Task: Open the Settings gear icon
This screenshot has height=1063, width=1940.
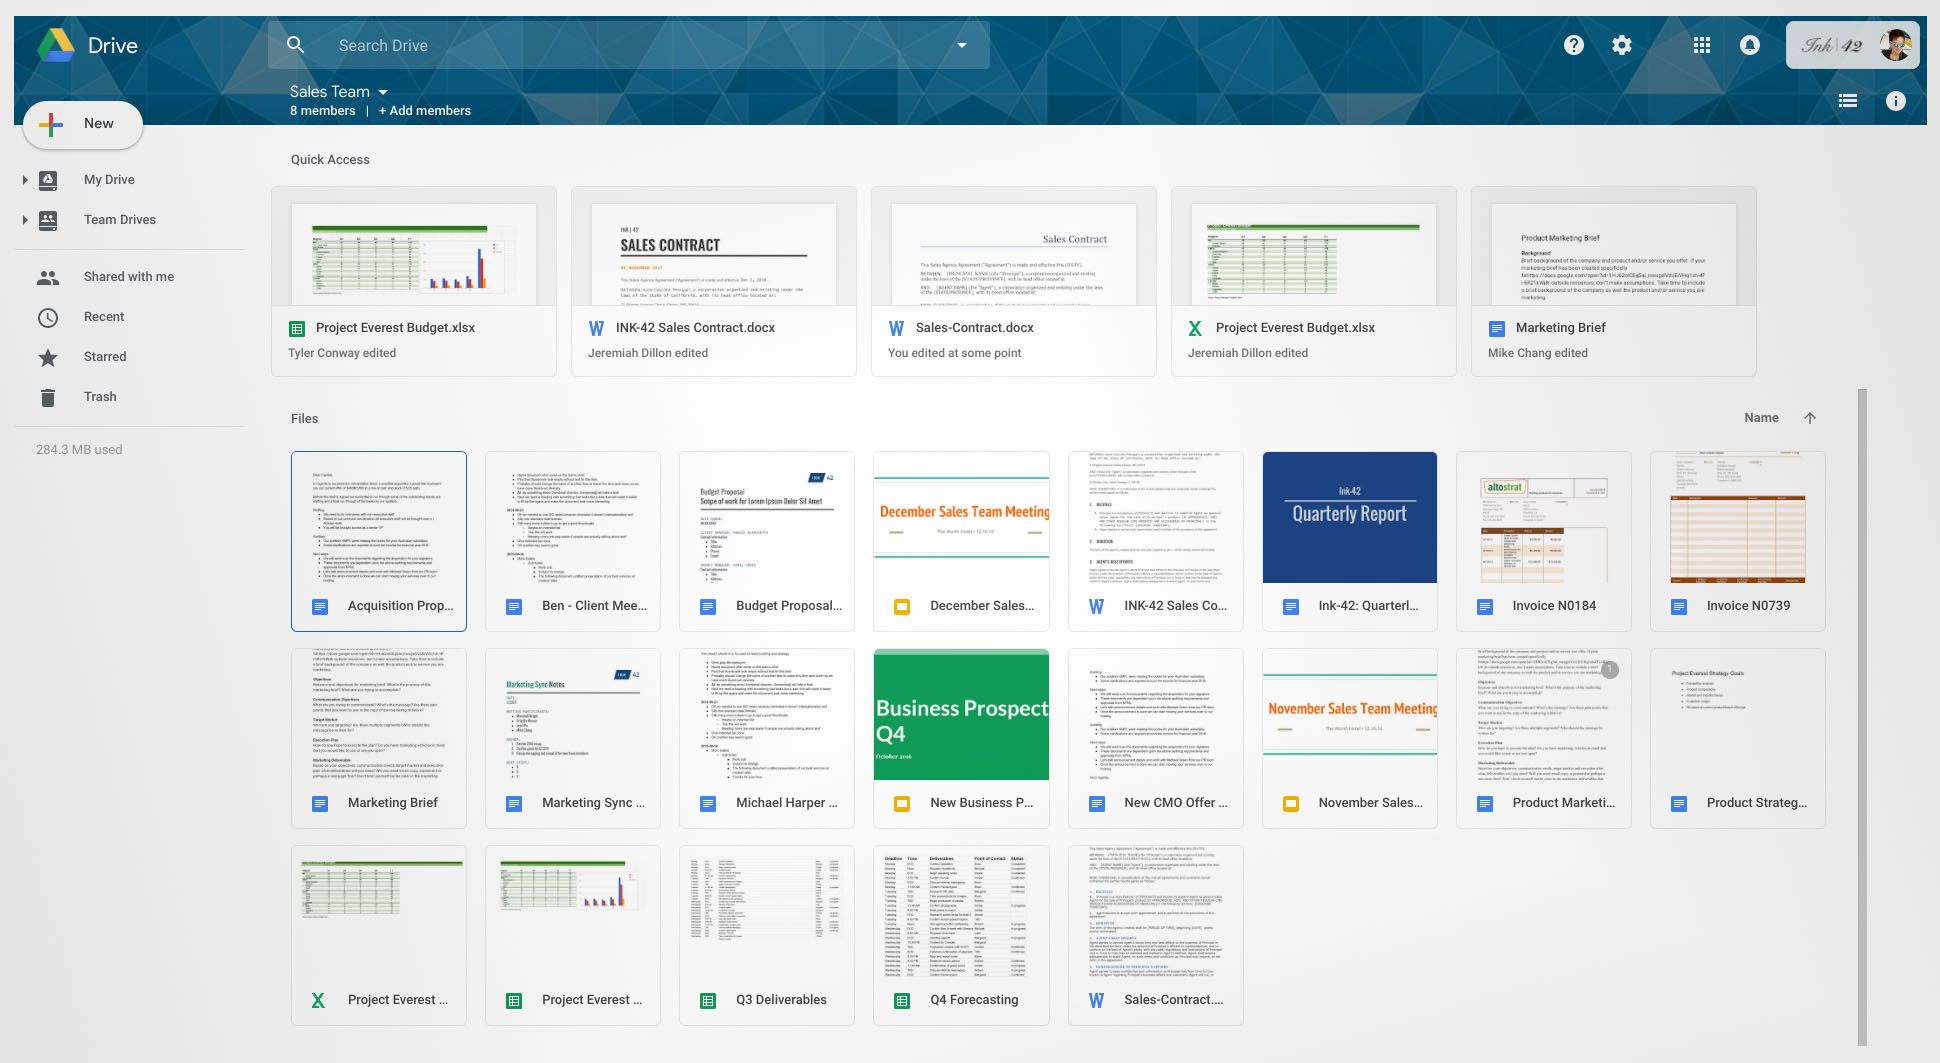Action: click(1621, 45)
